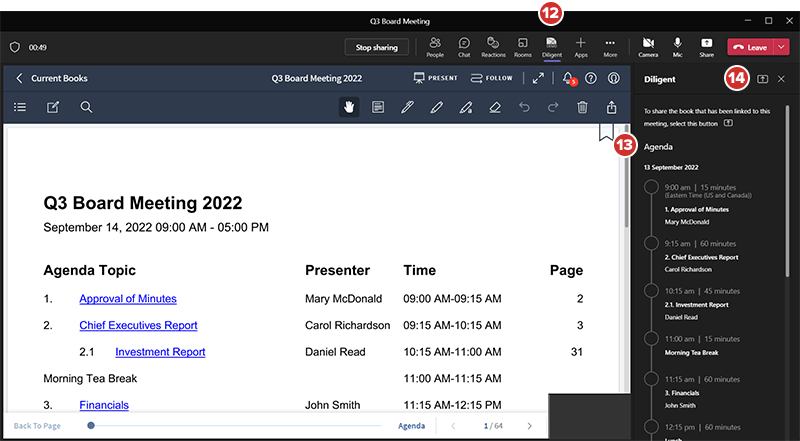800x441 pixels.
Task: Toggle the Mic mute button
Action: (678, 46)
